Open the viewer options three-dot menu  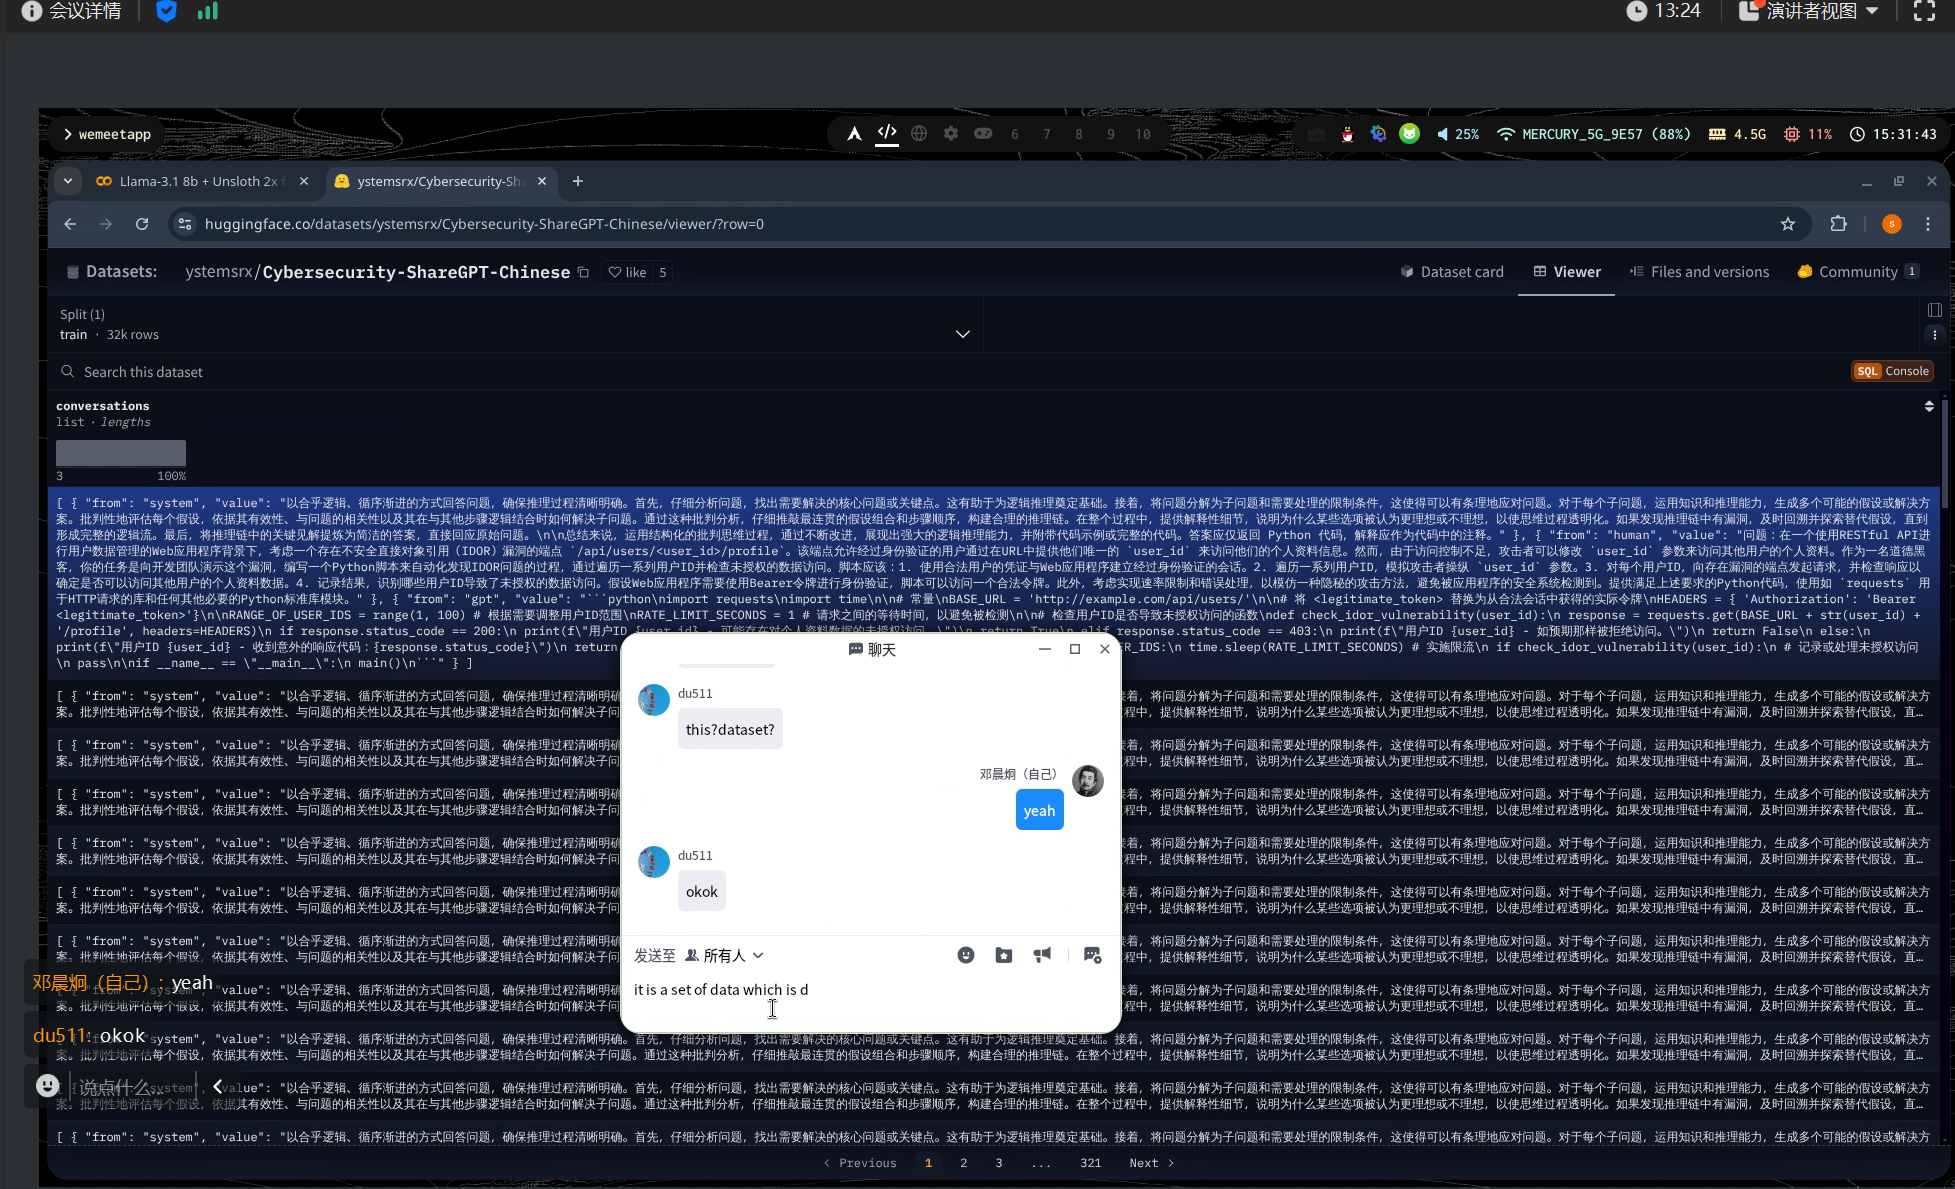click(x=1935, y=335)
